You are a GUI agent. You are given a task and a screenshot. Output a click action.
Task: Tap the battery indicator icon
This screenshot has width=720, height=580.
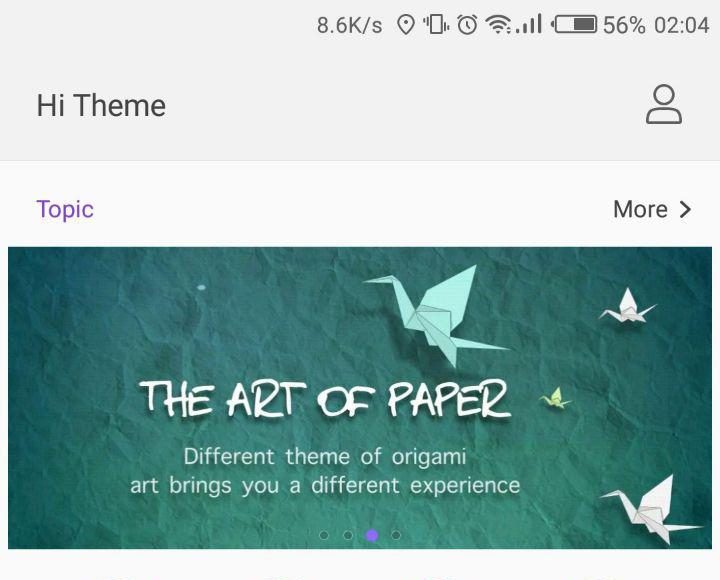pos(574,24)
